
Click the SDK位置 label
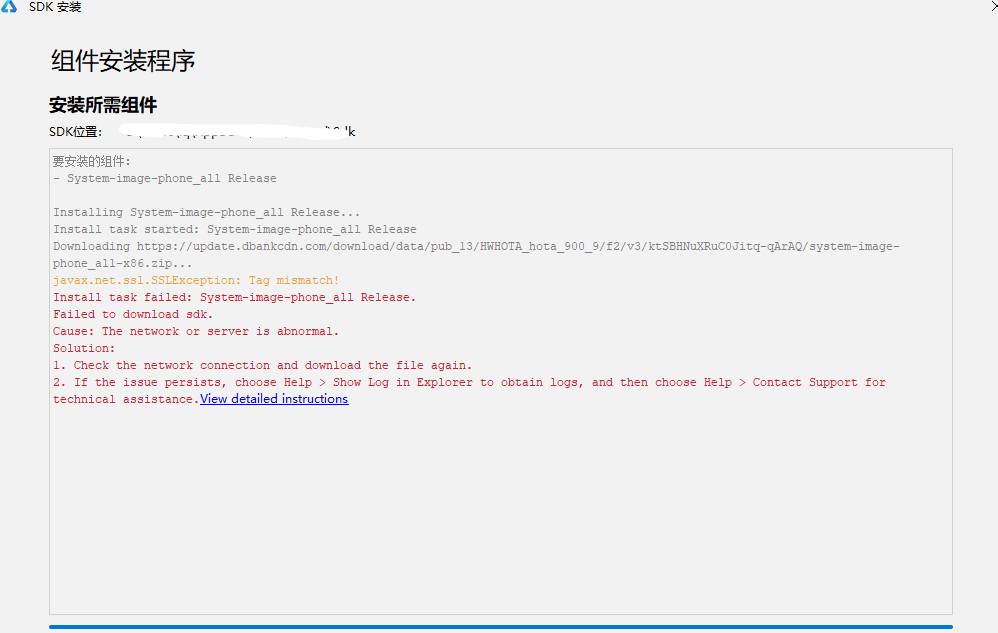click(75, 132)
